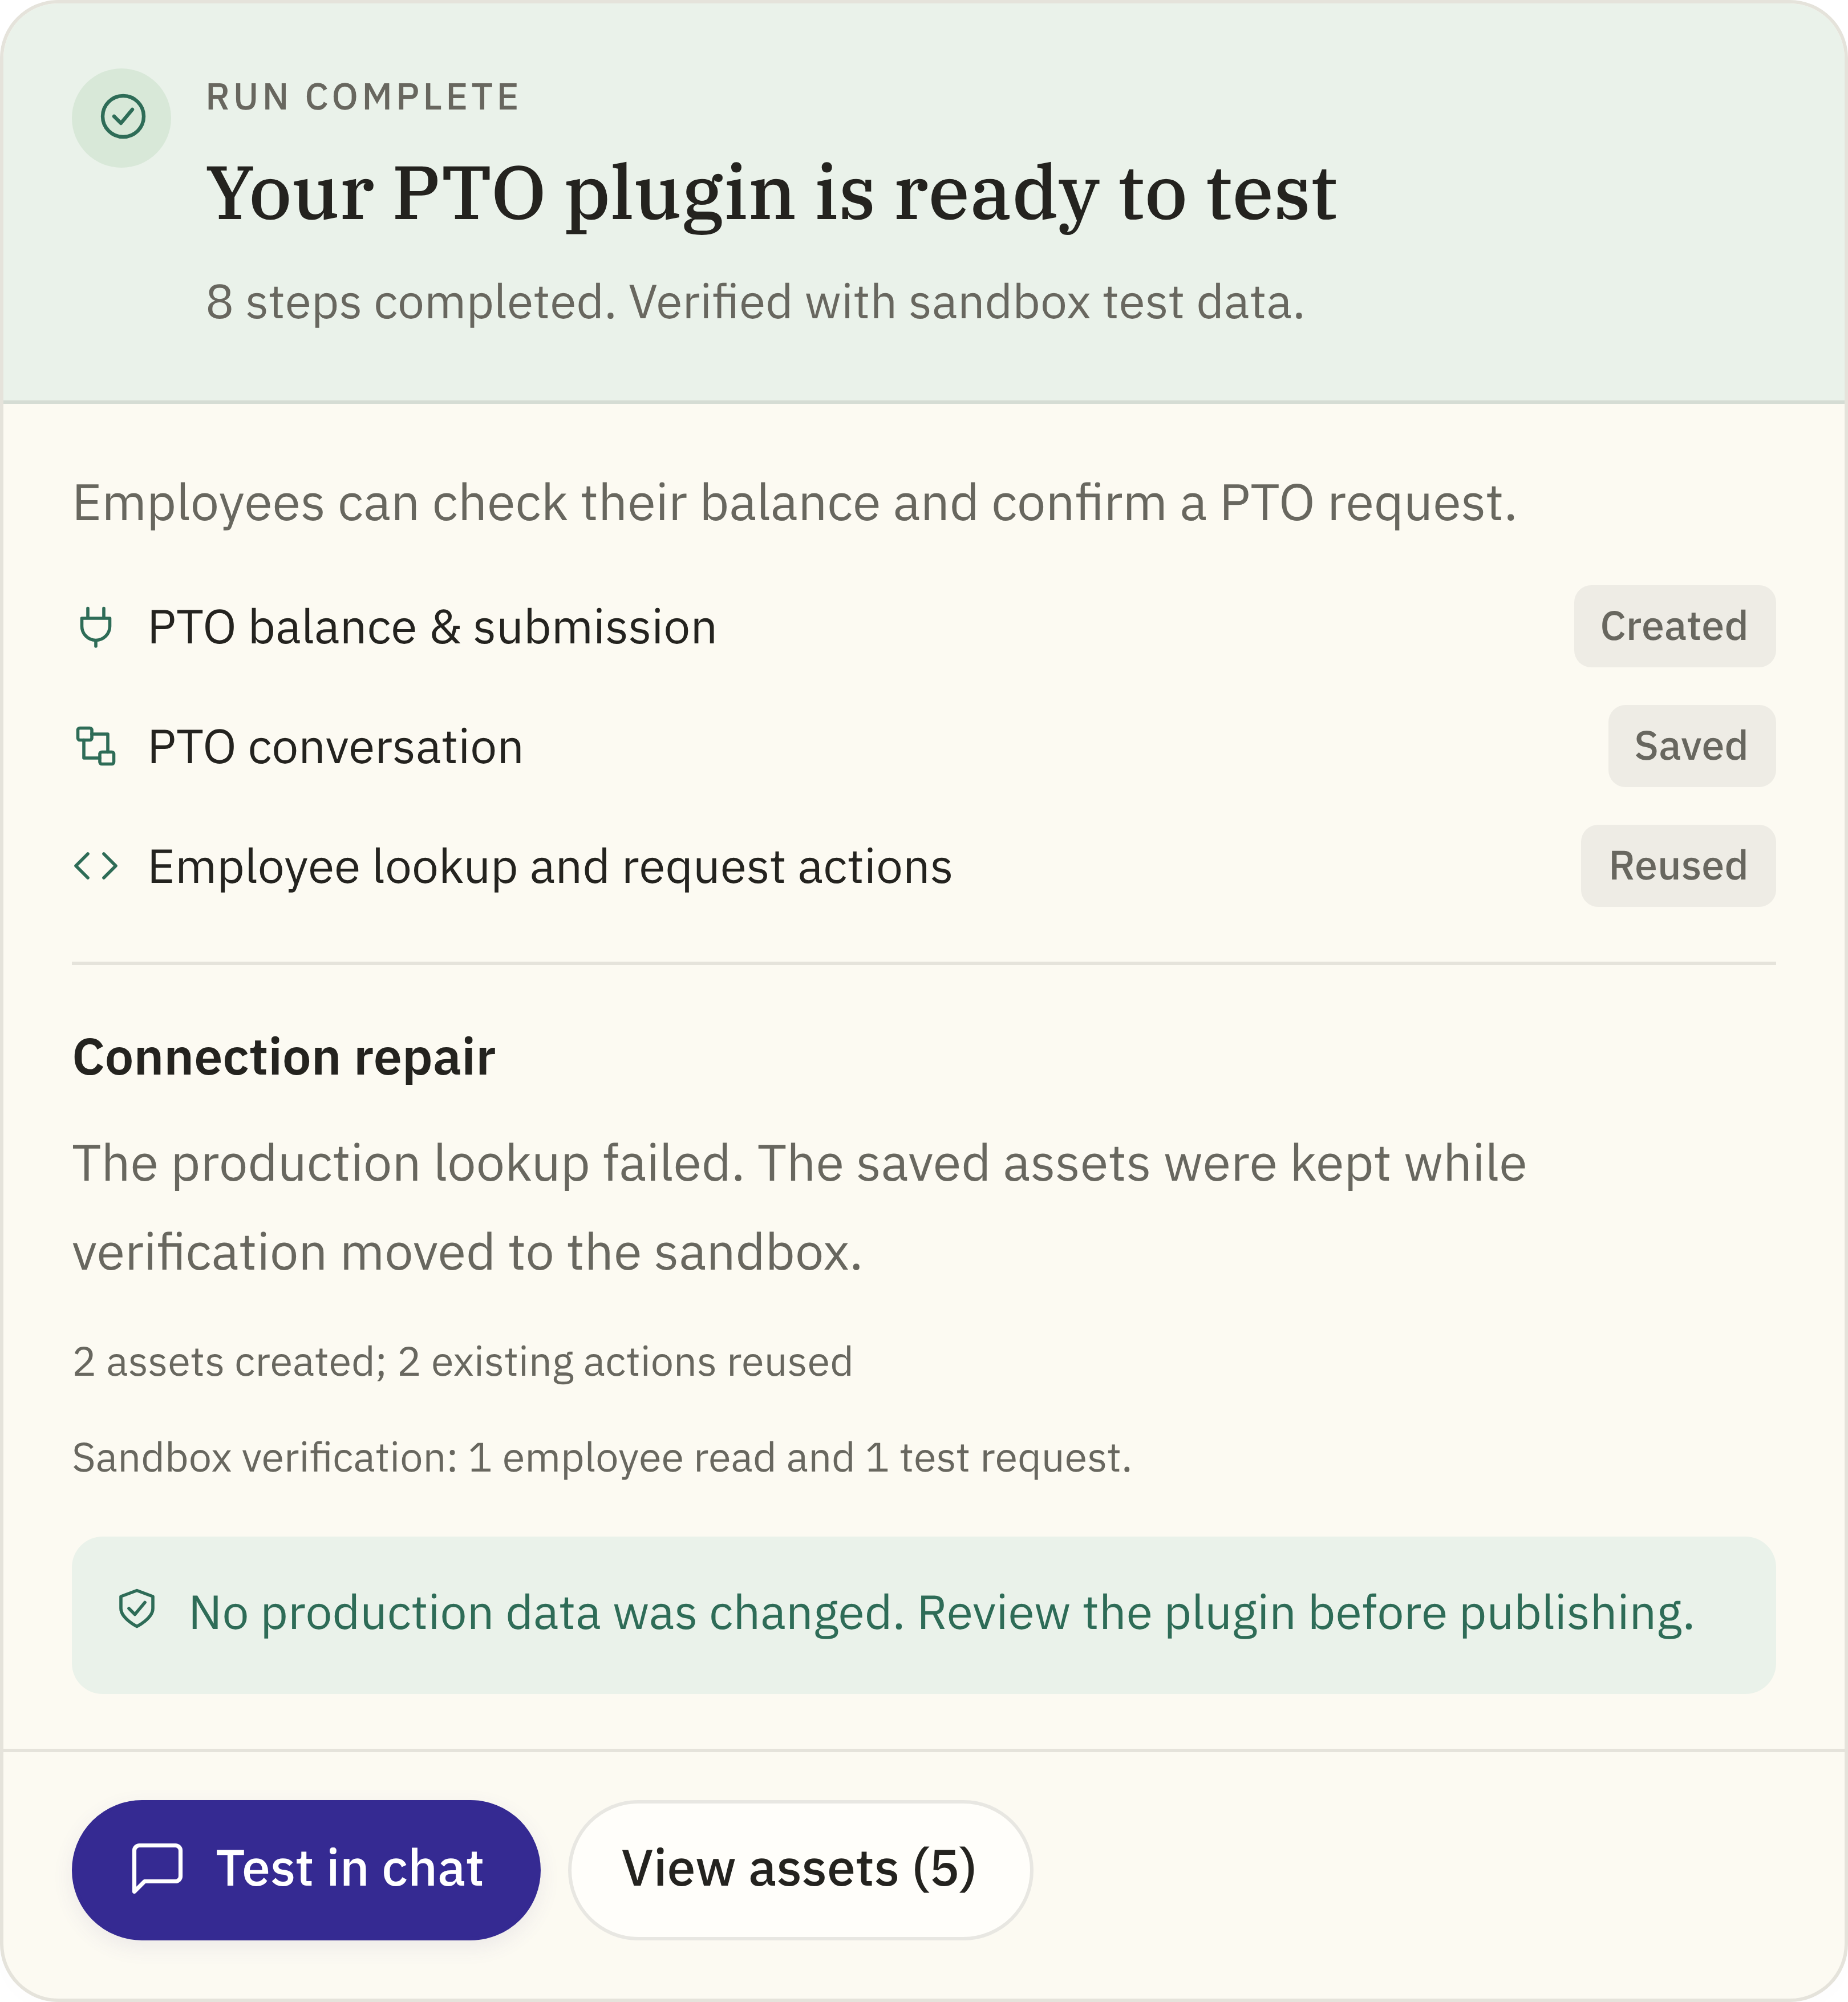Image resolution: width=1848 pixels, height=2002 pixels.
Task: Open the PTO balance & submission item
Action: tap(432, 628)
